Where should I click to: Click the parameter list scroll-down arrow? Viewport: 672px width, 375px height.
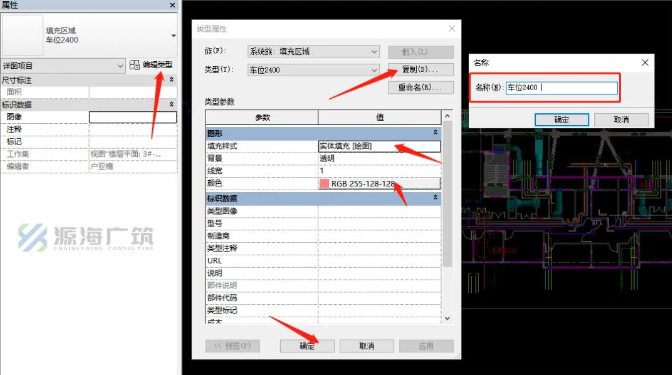[x=447, y=318]
